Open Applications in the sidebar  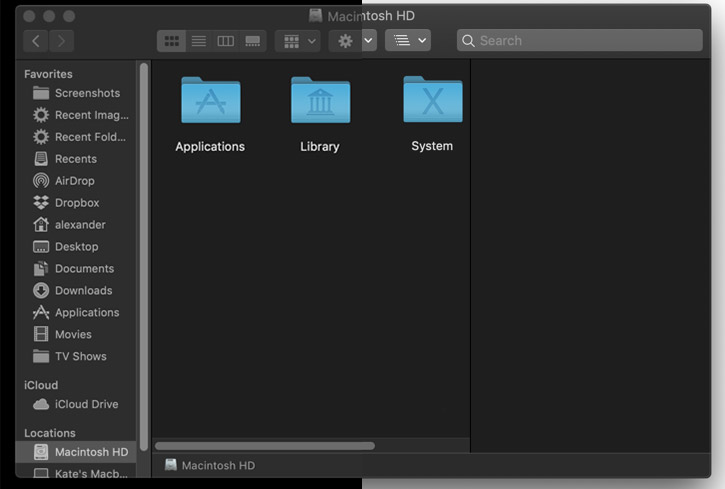coord(77,312)
